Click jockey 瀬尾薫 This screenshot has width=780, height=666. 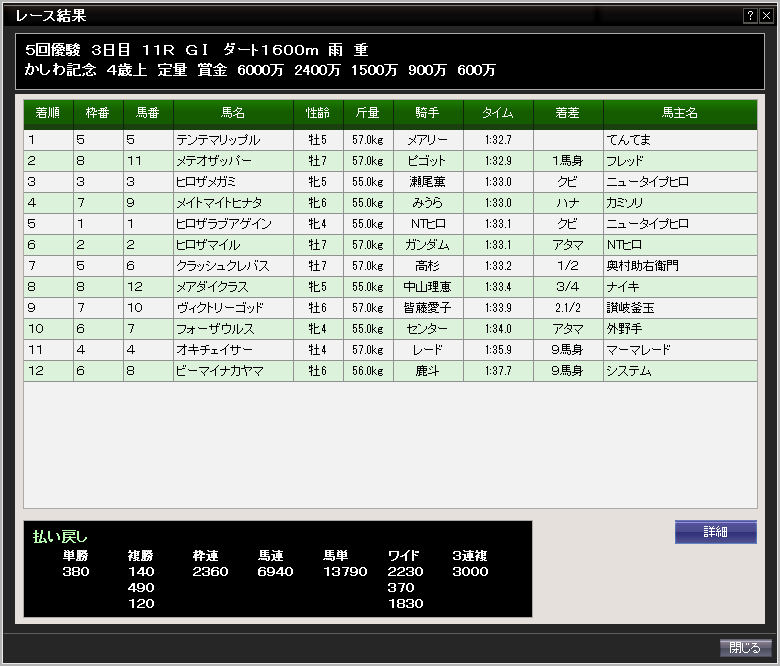(x=427, y=182)
